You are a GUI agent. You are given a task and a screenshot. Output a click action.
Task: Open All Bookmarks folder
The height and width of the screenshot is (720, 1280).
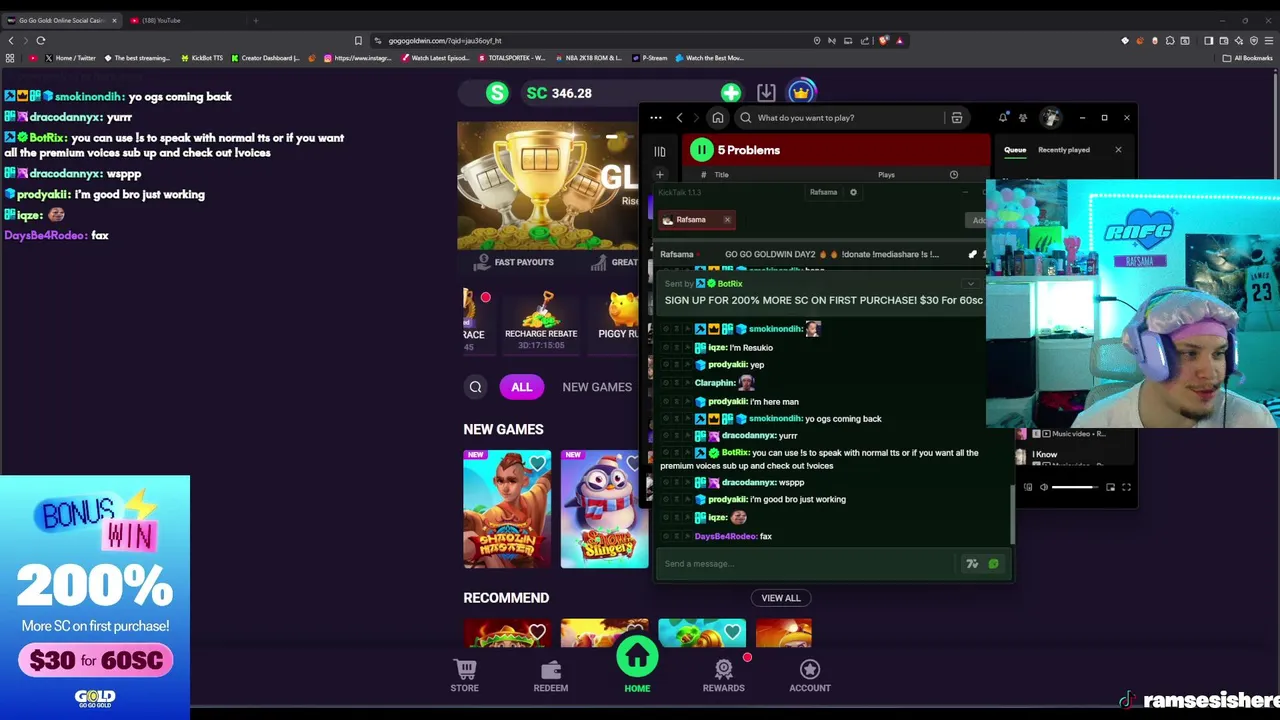(1247, 58)
